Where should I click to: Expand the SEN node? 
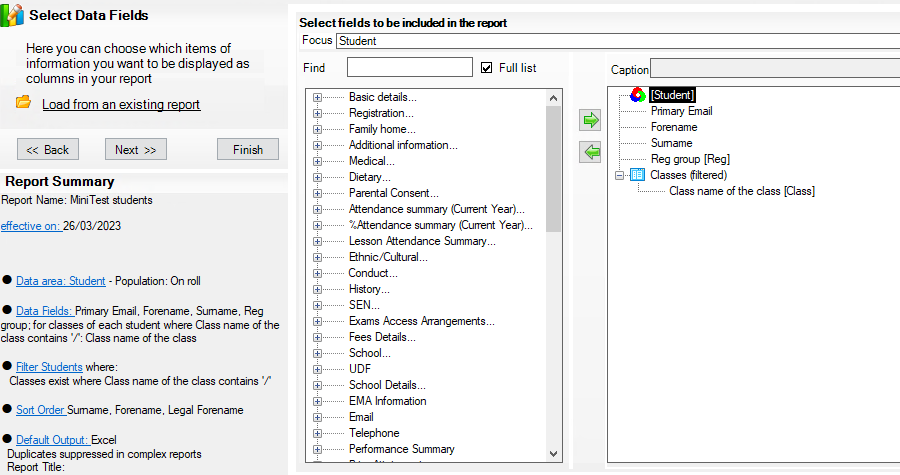pos(317,306)
